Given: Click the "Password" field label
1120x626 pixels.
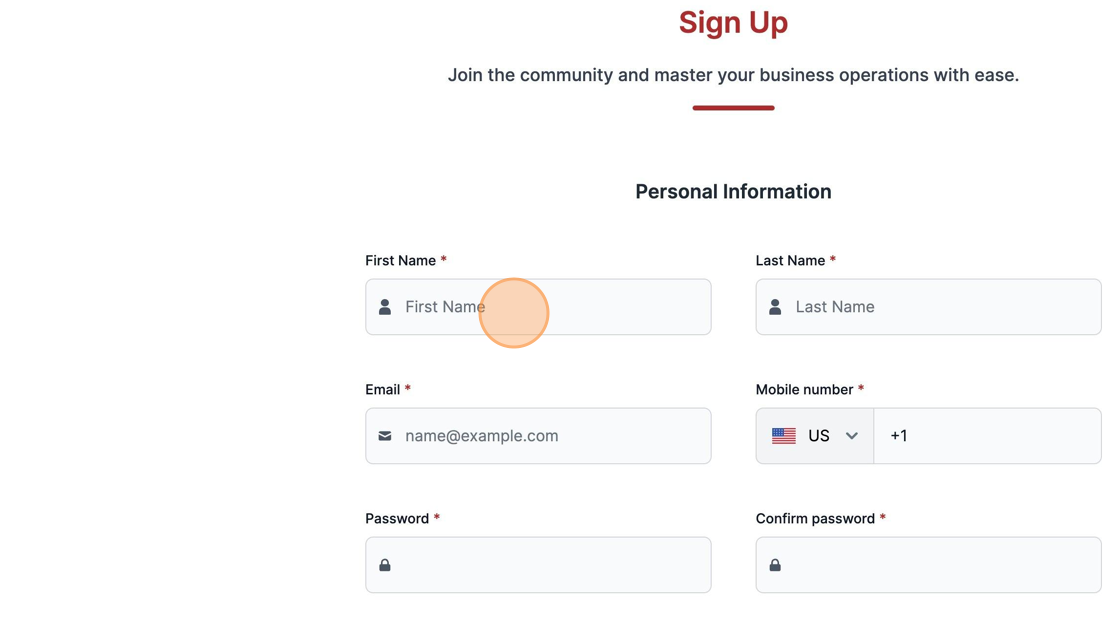Looking at the screenshot, I should click(397, 519).
